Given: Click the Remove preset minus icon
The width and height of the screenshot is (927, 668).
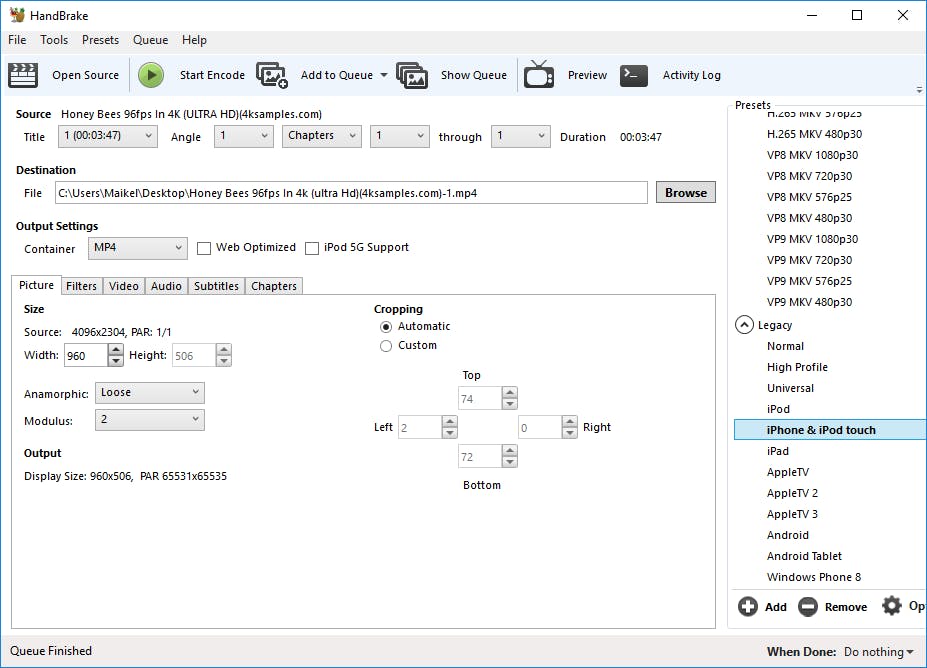Looking at the screenshot, I should point(808,607).
